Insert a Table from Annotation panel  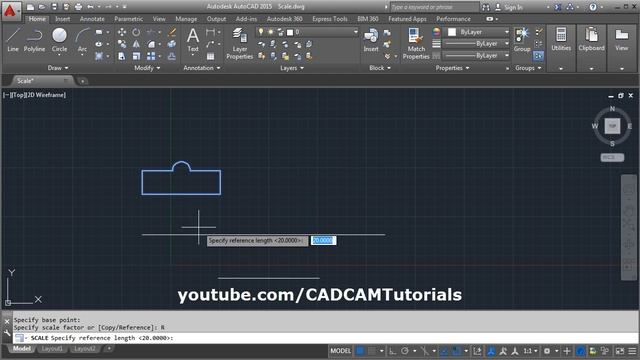(x=210, y=56)
